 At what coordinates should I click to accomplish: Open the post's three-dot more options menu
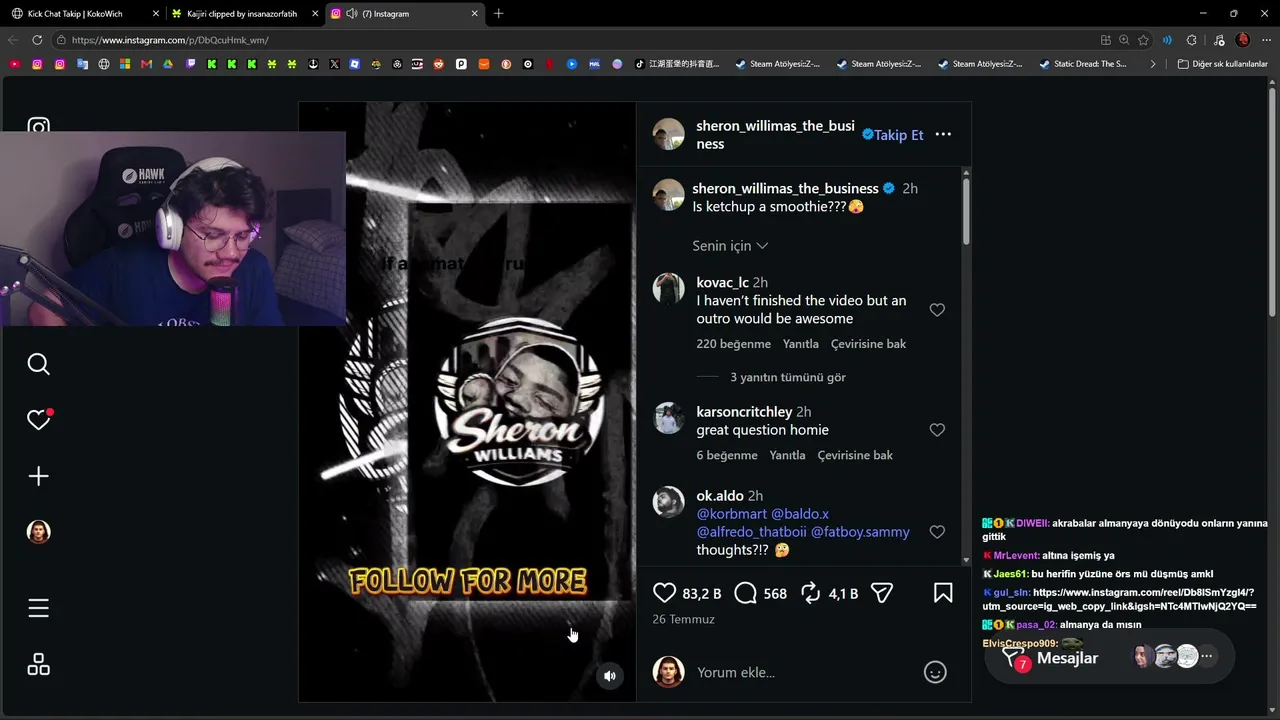click(x=943, y=134)
